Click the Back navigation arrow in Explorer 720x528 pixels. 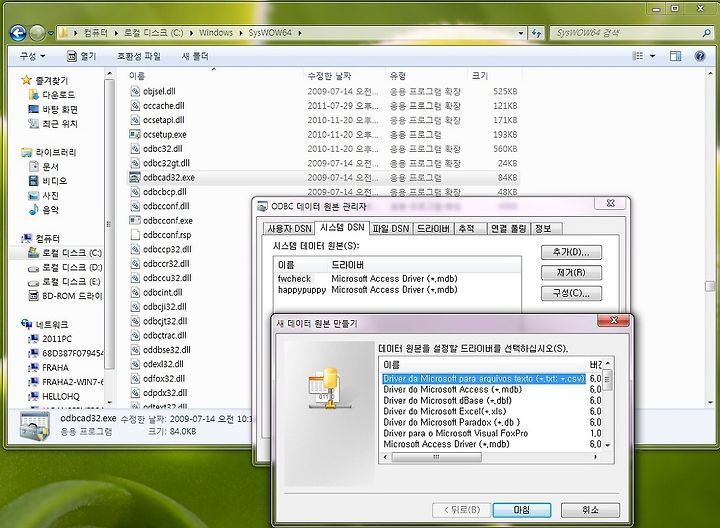[18, 33]
